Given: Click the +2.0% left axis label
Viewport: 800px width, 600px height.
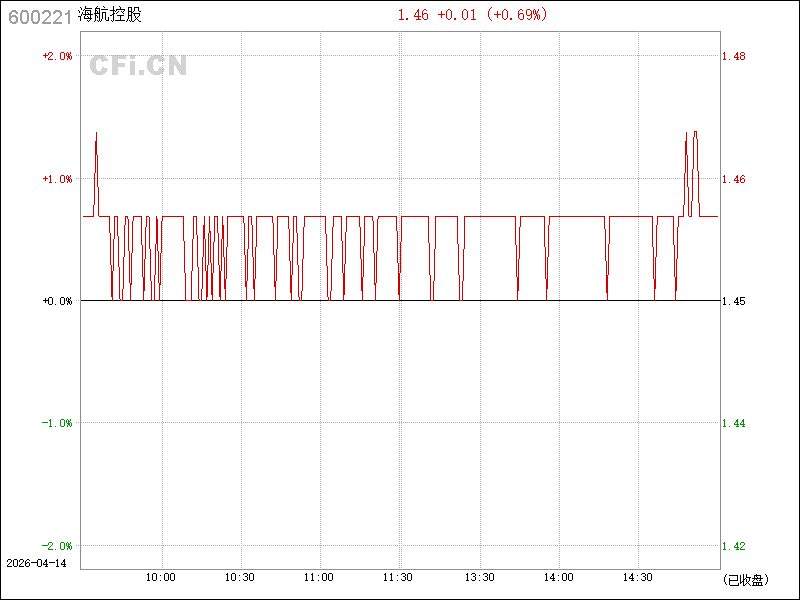Looking at the screenshot, I should 57,56.
